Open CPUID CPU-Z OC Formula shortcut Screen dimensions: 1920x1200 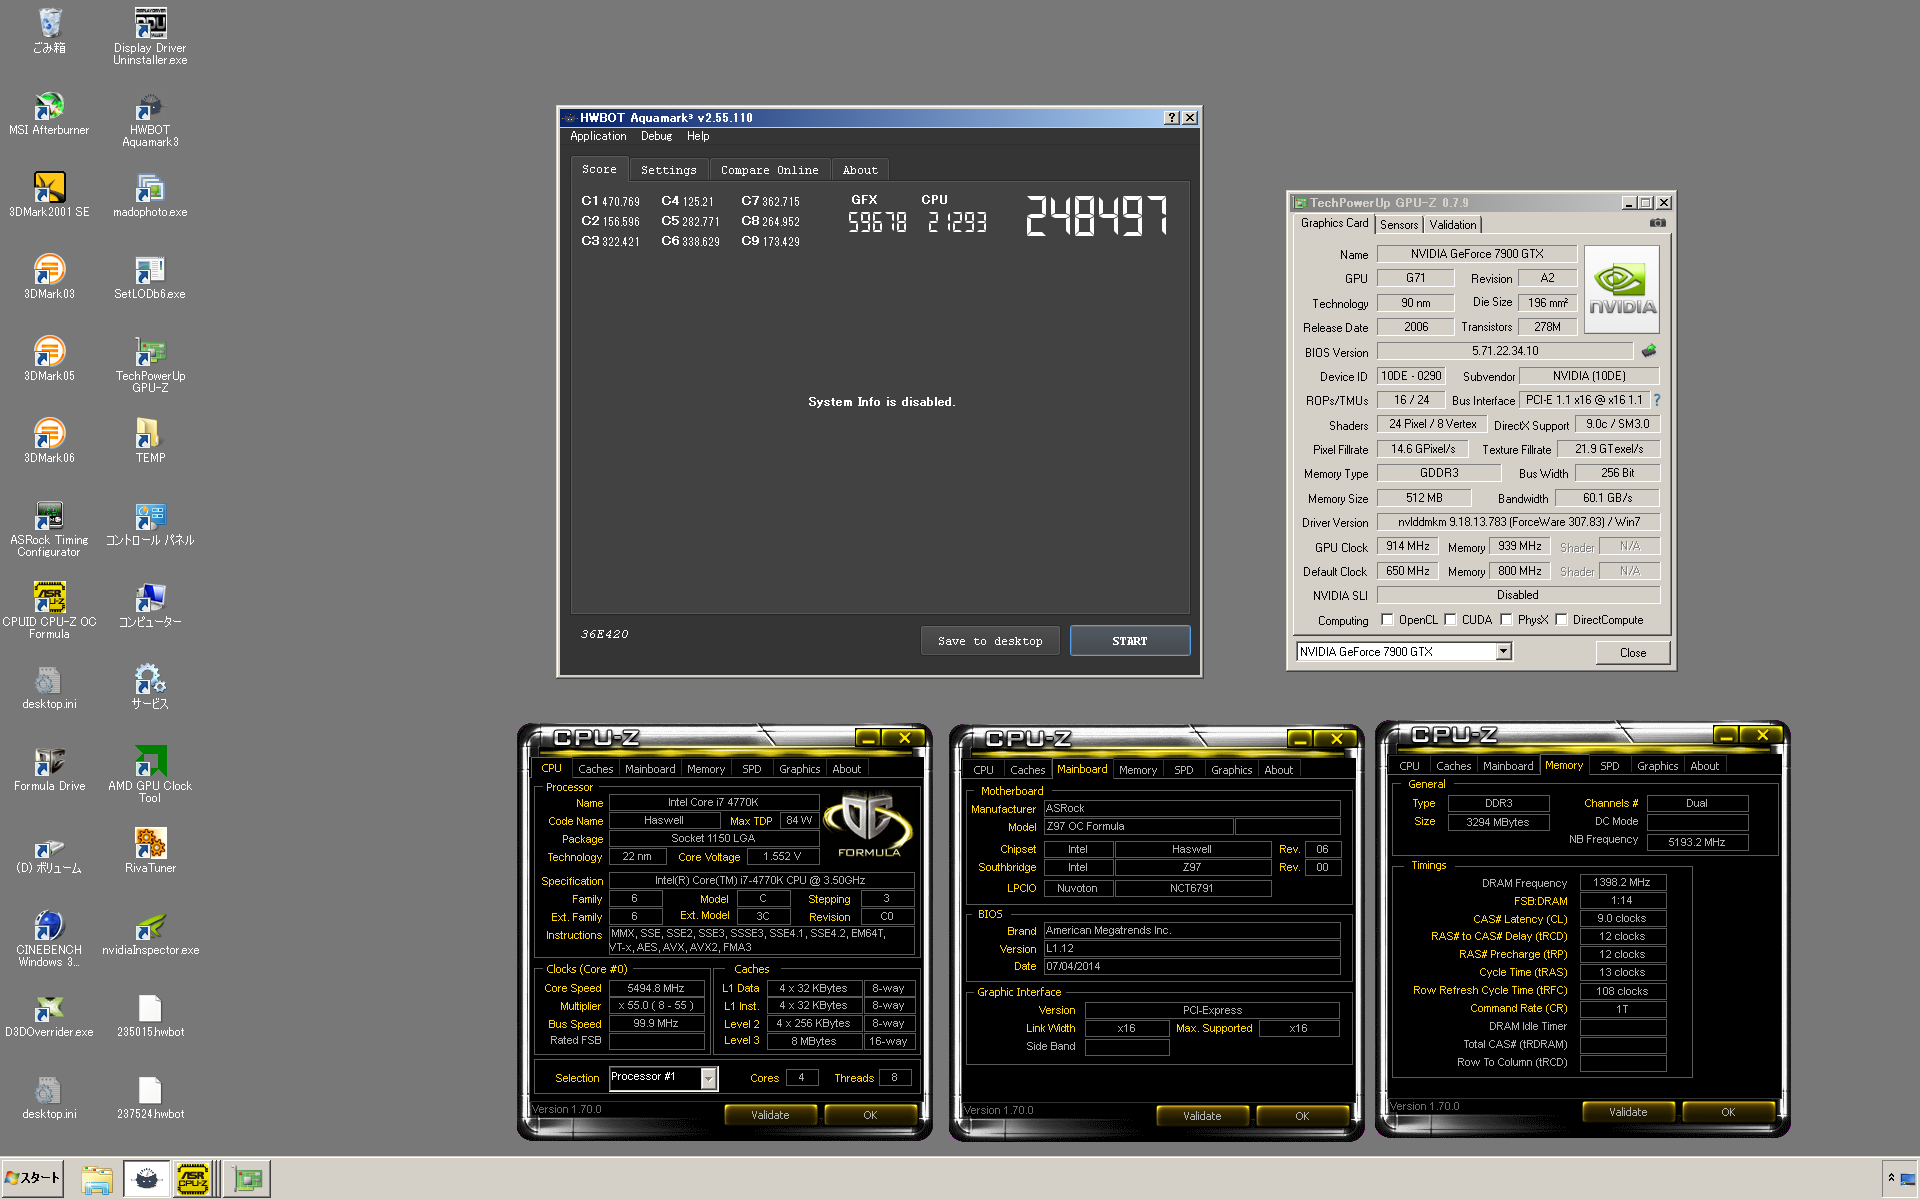click(49, 611)
